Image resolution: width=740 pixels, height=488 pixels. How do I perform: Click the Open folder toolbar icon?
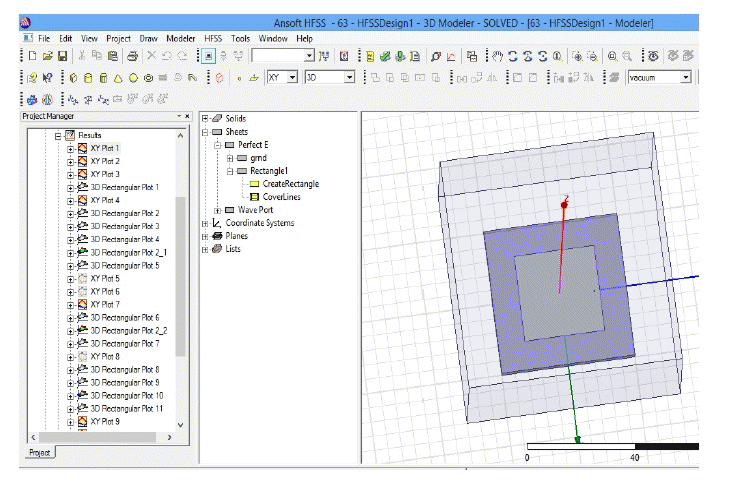47,56
